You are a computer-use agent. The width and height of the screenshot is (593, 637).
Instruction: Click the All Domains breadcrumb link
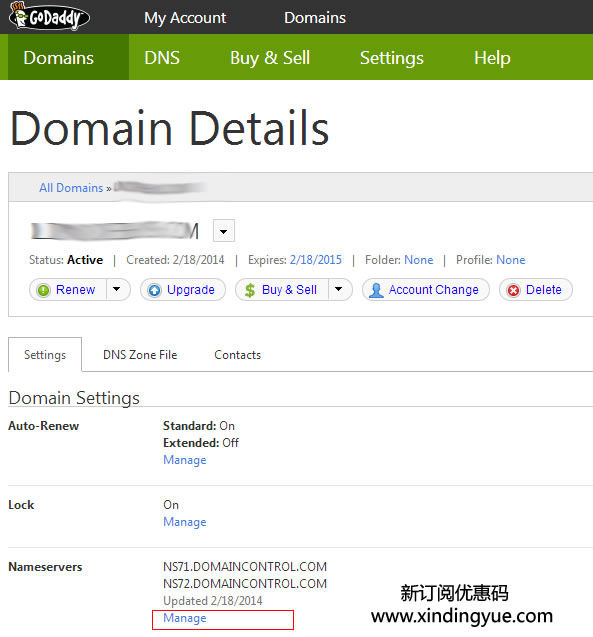(71, 188)
